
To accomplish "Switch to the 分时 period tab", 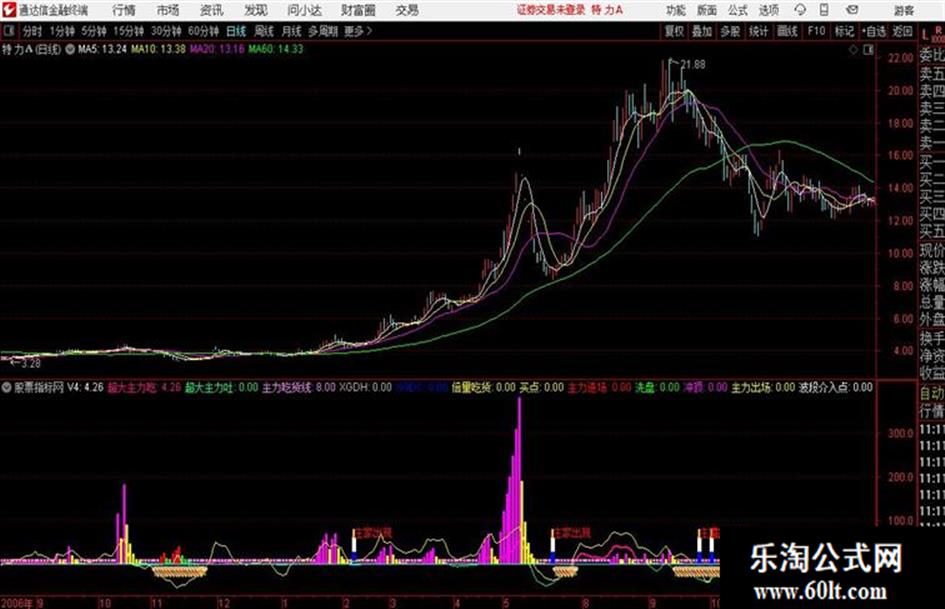I will tap(32, 31).
